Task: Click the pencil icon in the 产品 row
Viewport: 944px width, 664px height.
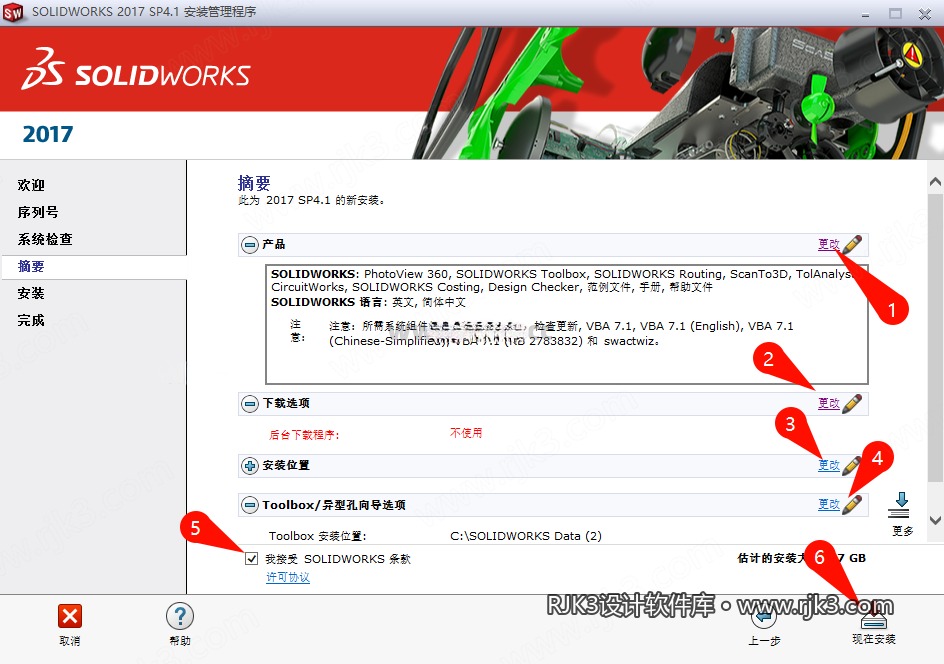Action: click(x=852, y=244)
